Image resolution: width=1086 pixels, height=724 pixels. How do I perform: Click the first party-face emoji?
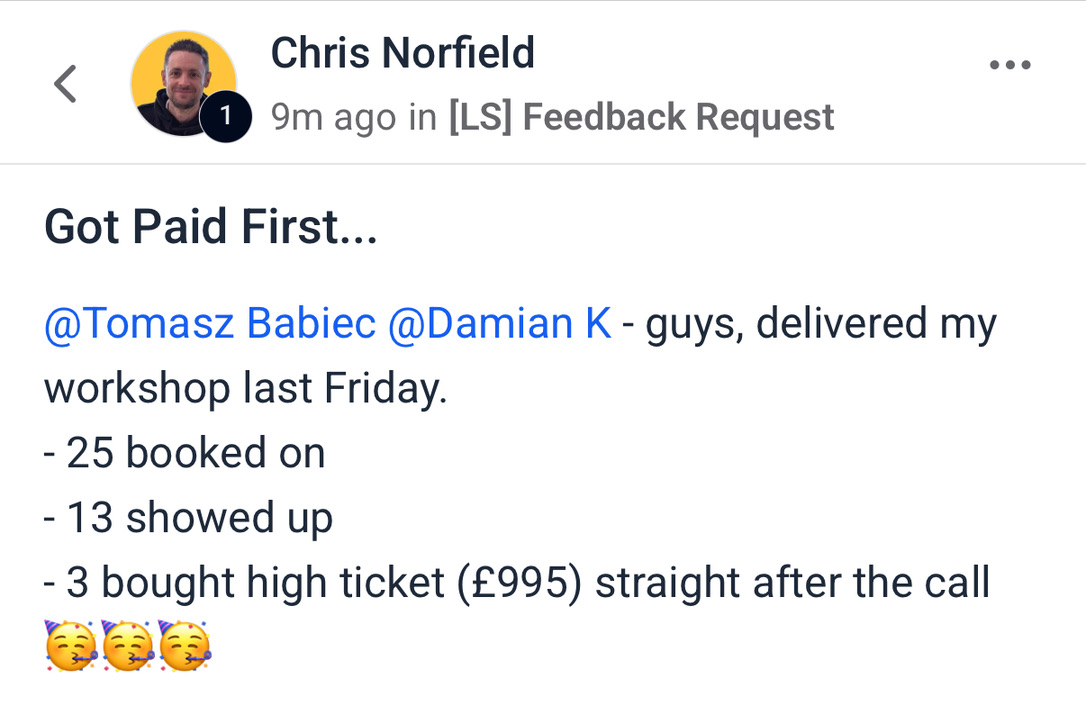[x=70, y=645]
